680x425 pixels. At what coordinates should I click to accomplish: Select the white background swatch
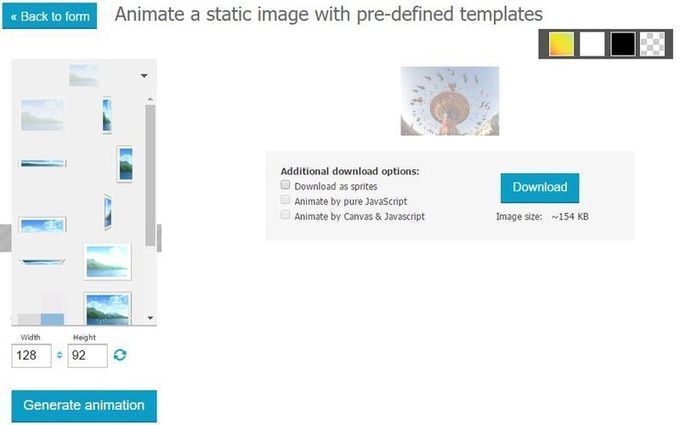(592, 44)
